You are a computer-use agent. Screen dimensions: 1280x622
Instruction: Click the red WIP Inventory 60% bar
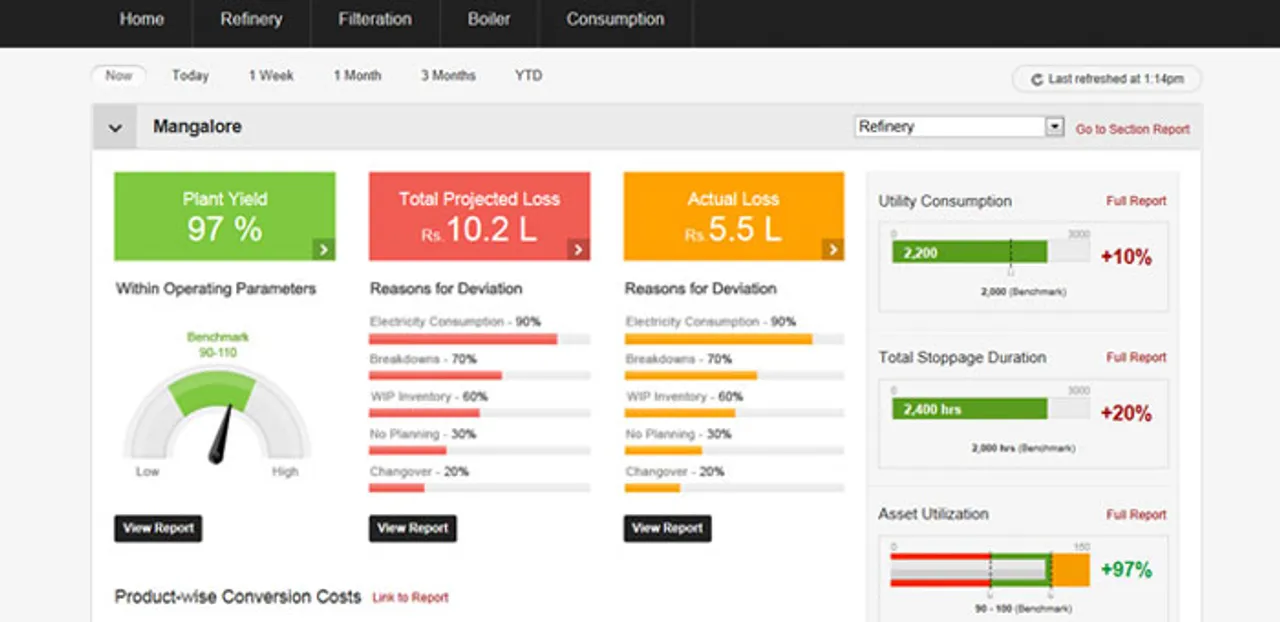(480, 413)
